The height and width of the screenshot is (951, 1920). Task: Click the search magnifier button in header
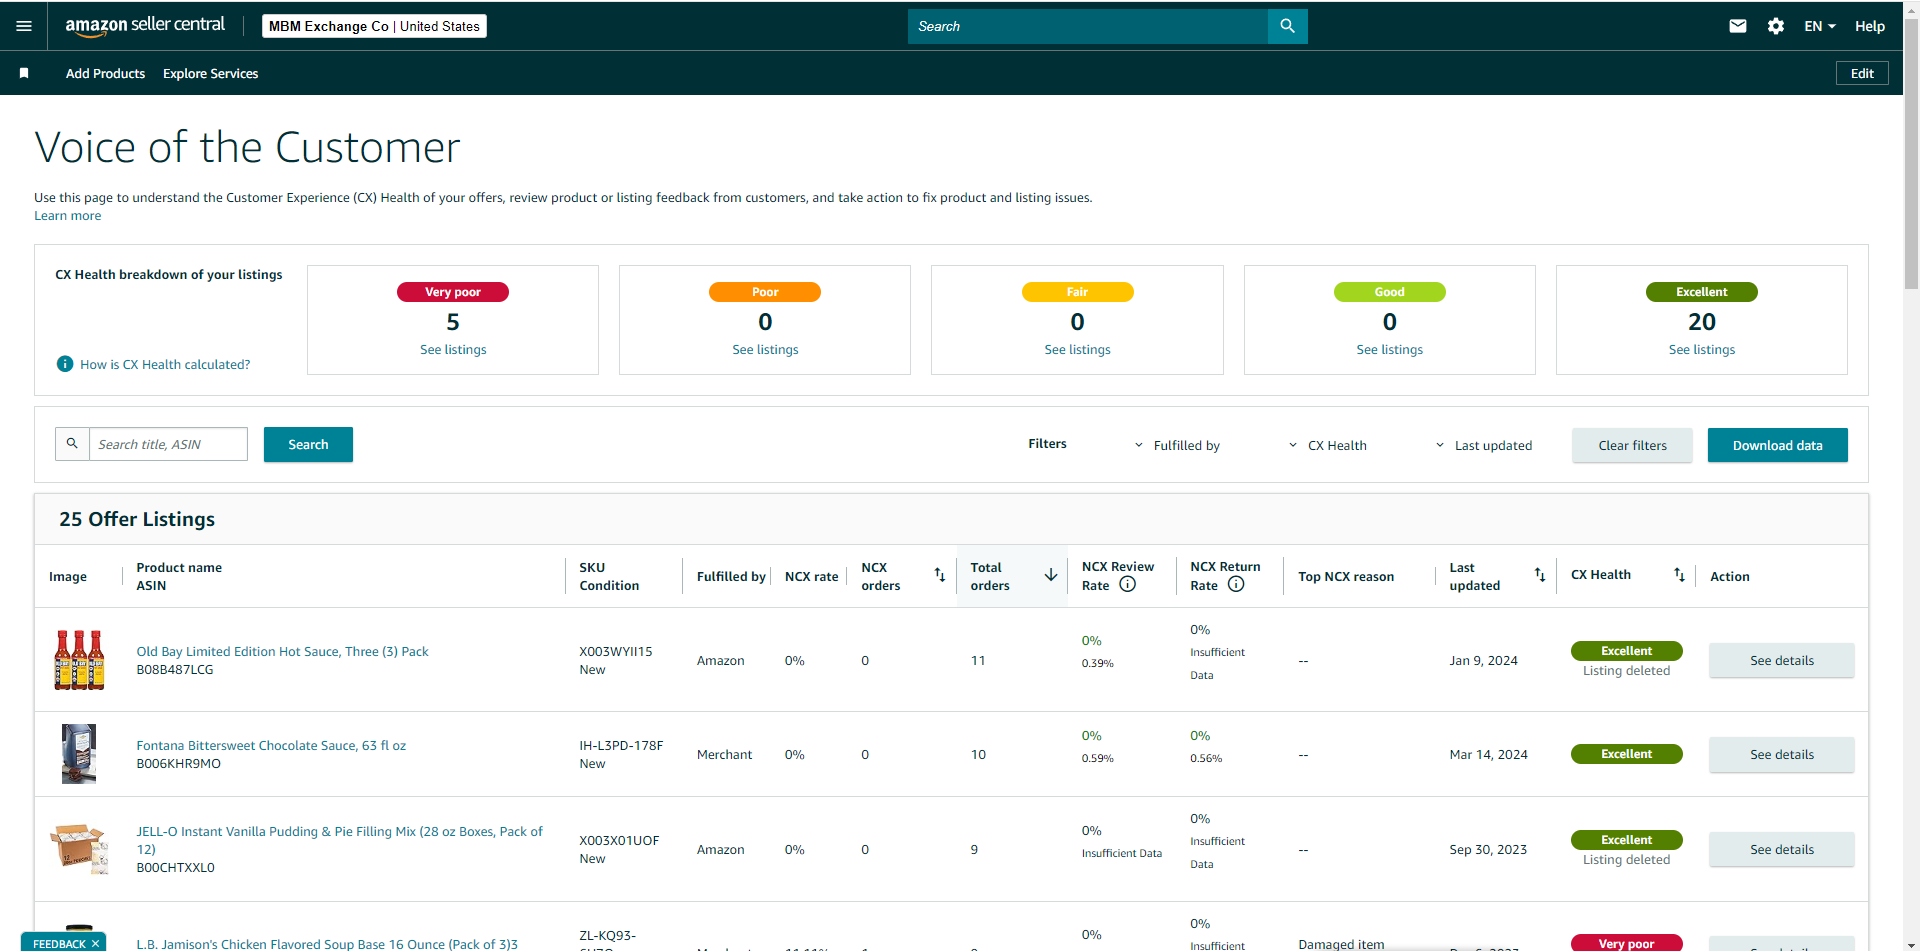click(1287, 26)
